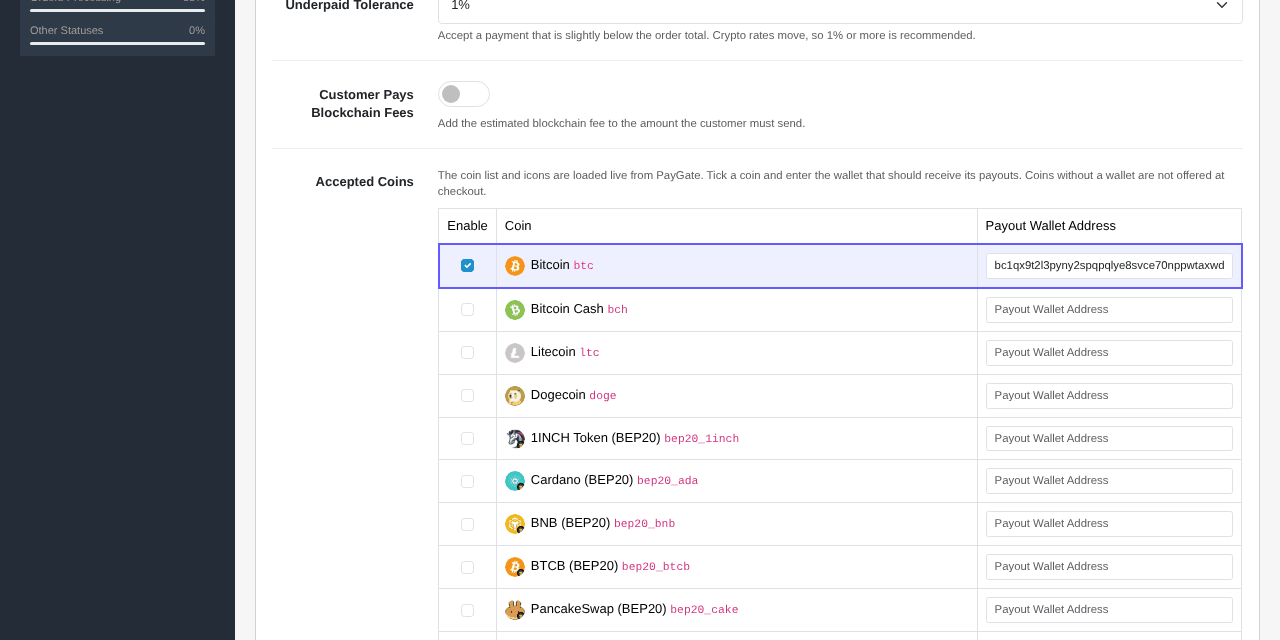Screen dimensions: 1280x640
Task: Click the Other Statuses progress bar
Action: (117, 43)
